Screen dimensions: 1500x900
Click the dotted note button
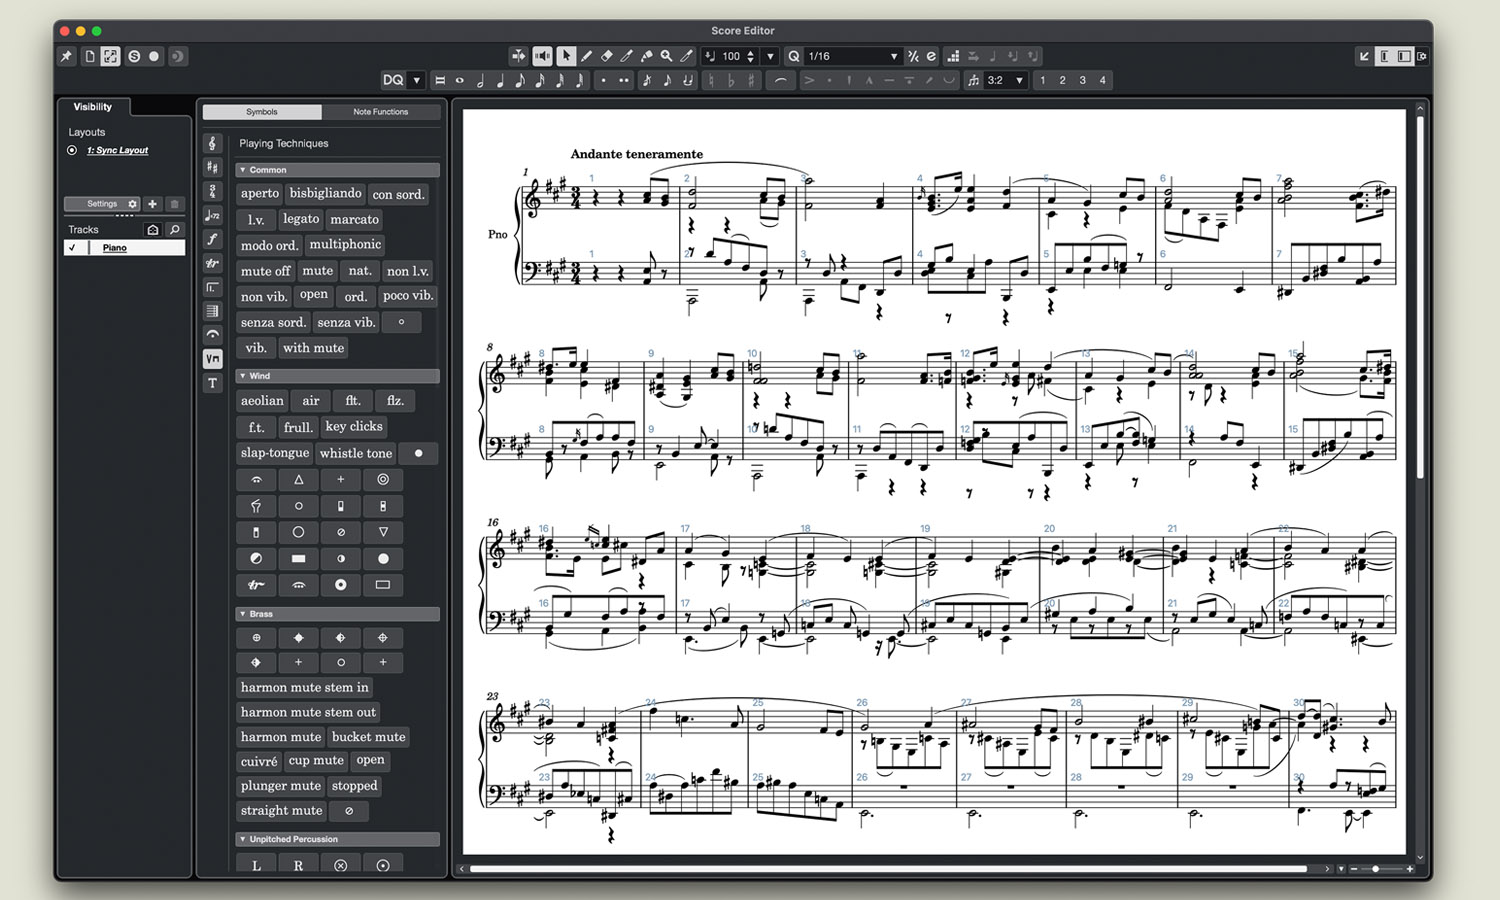tap(604, 80)
